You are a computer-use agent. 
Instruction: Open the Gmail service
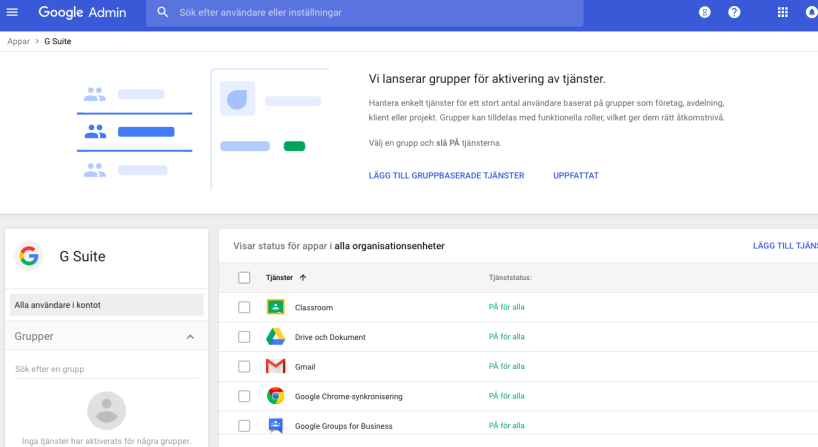click(x=305, y=367)
